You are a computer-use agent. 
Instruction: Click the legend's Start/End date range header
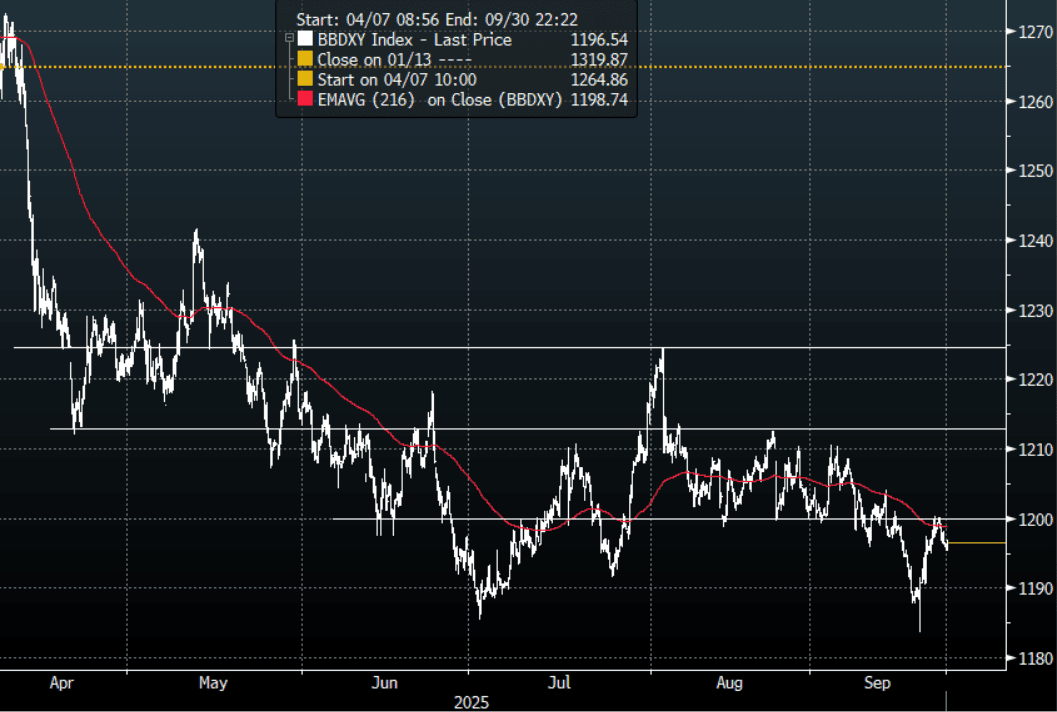coord(437,18)
